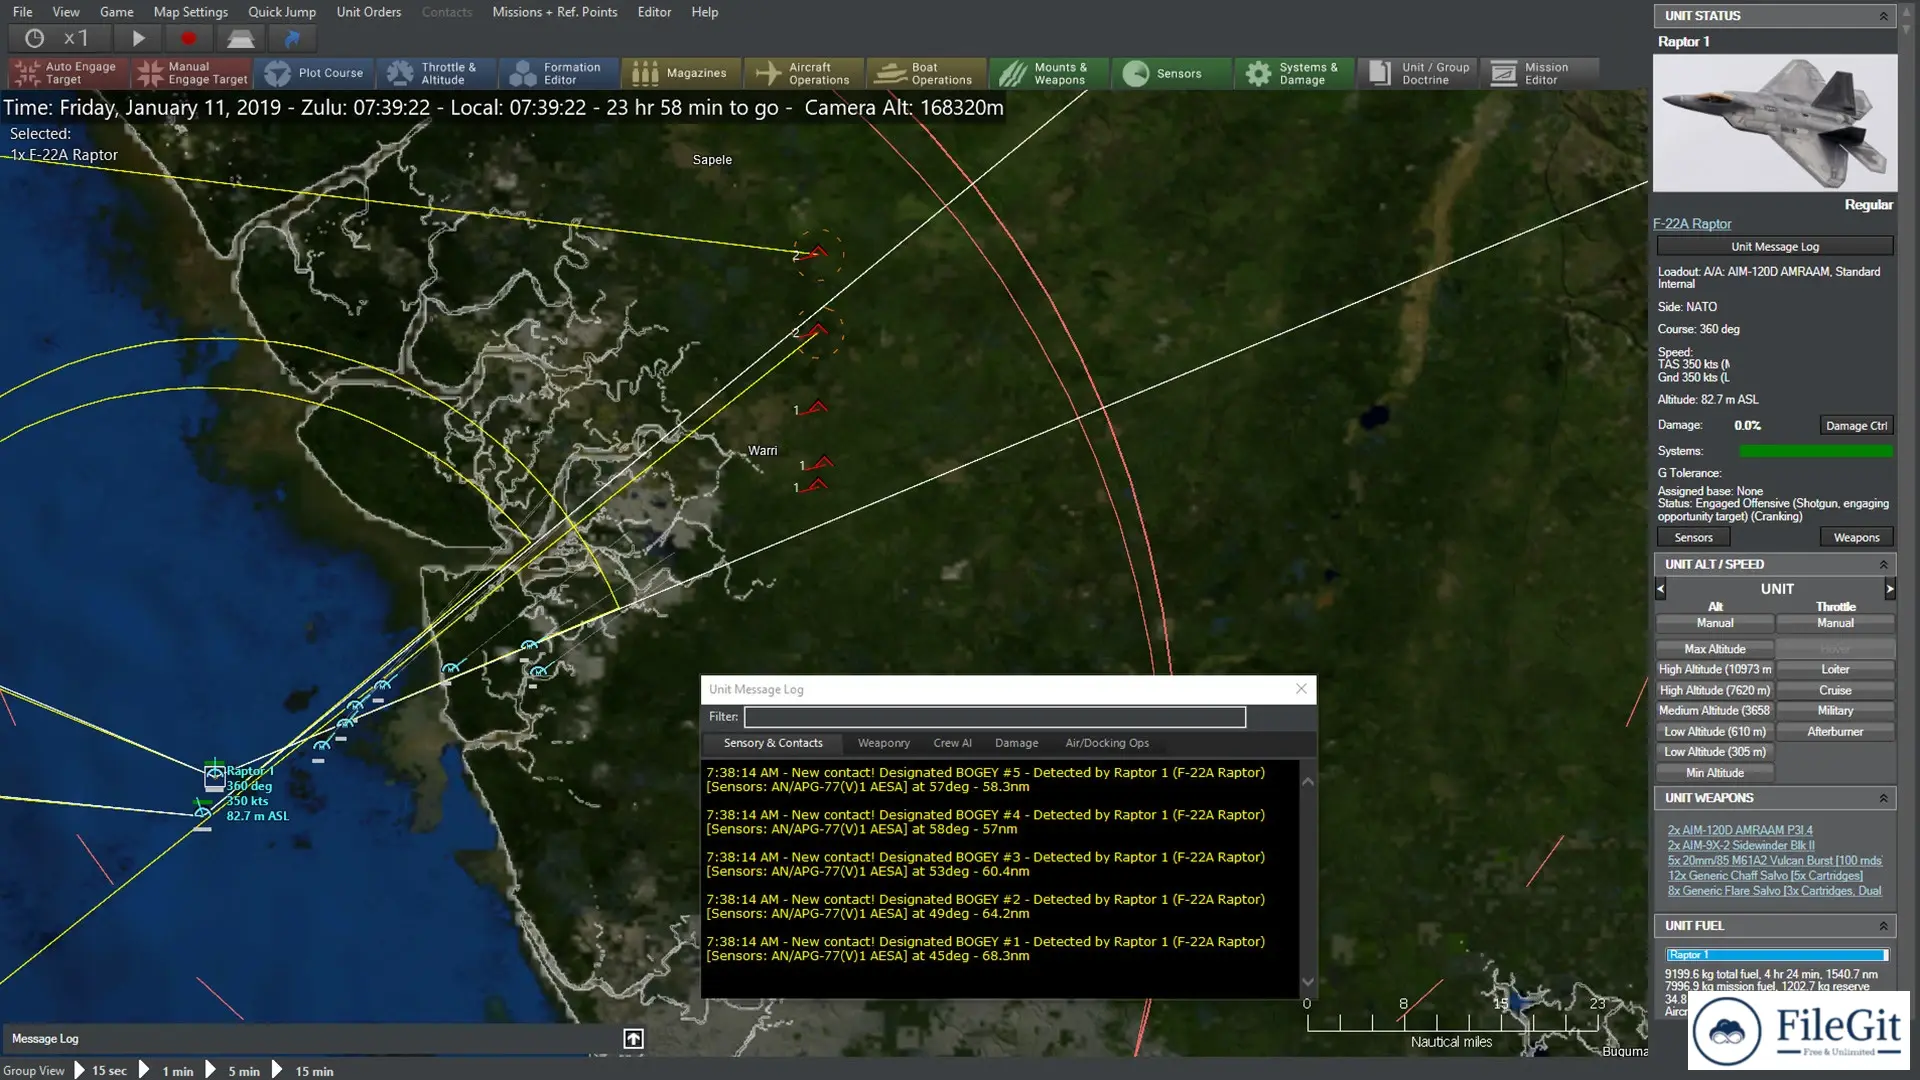Click the message log Filter field
This screenshot has height=1080, width=1920.
[x=995, y=717]
